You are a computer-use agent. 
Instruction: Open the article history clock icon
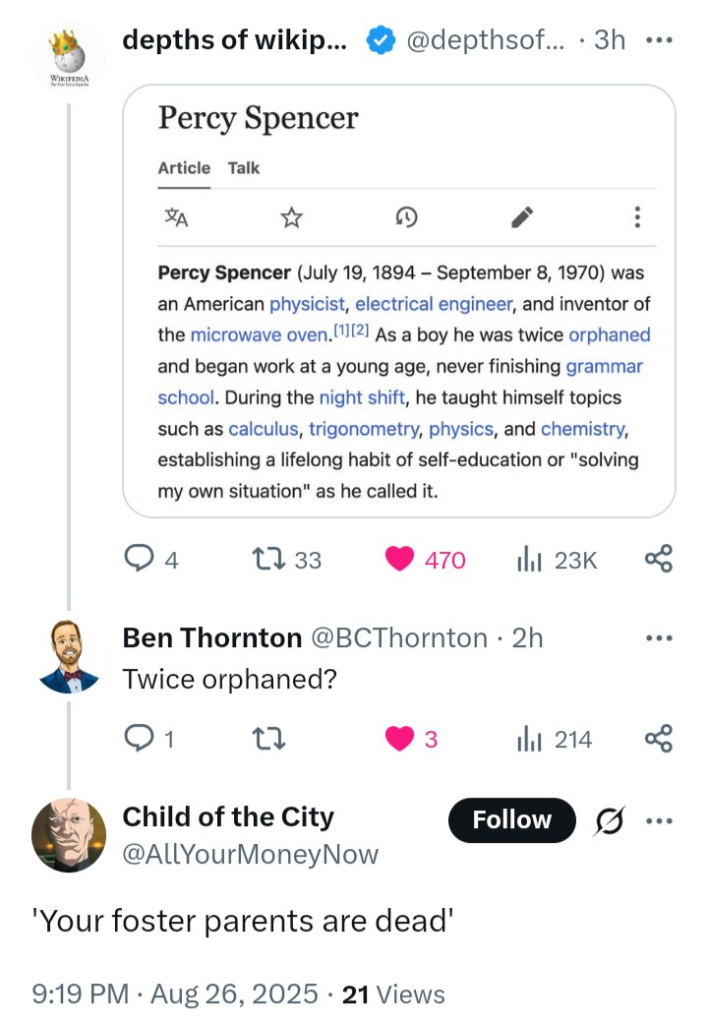pos(406,217)
